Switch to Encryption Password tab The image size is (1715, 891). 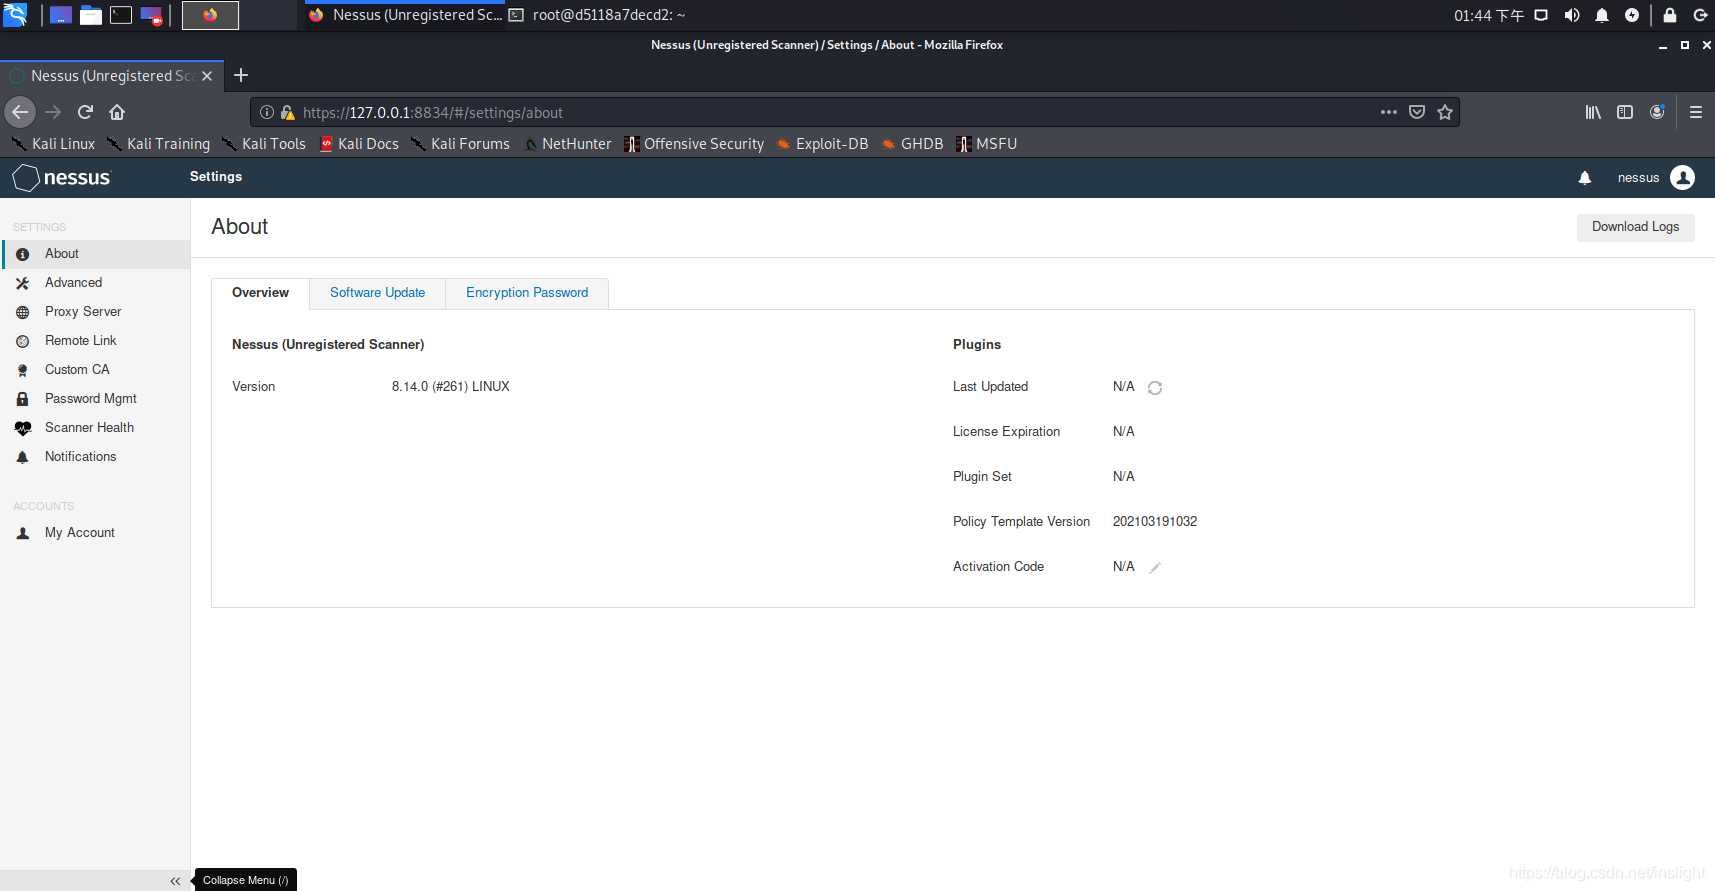tap(527, 293)
